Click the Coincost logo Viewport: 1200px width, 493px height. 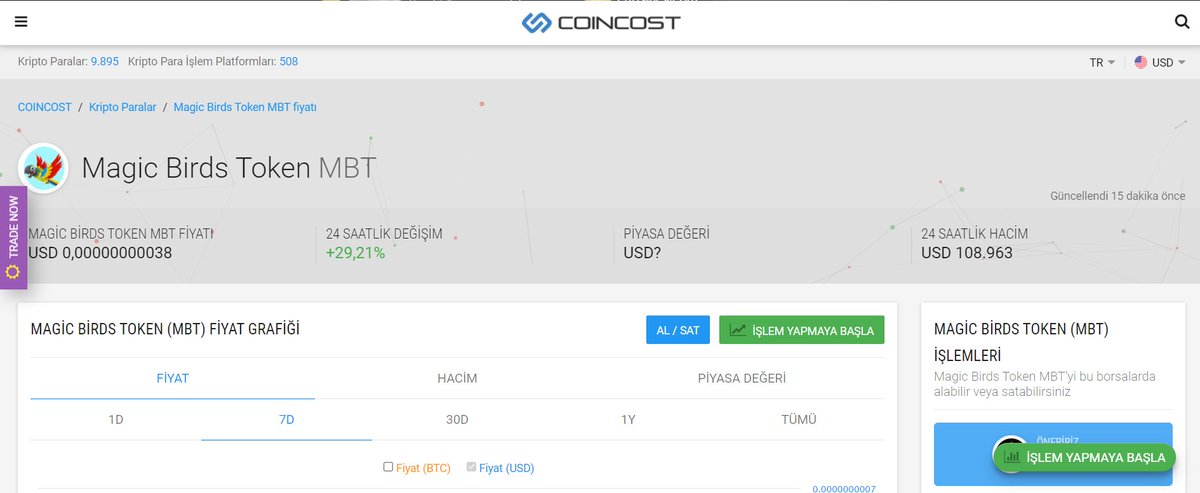600,22
